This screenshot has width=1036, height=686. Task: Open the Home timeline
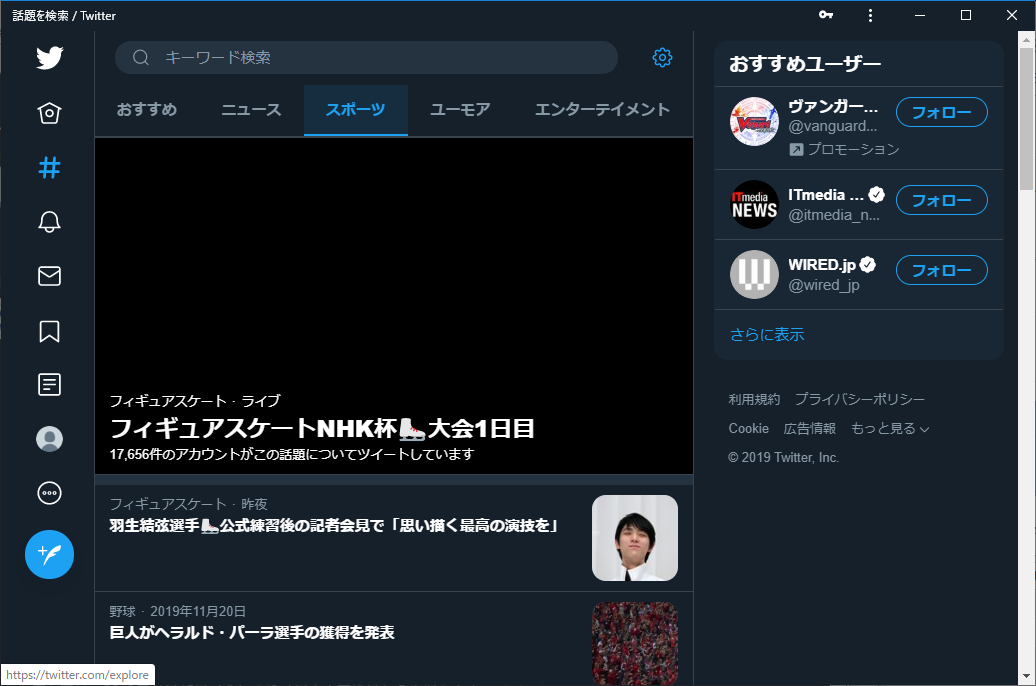pos(48,113)
